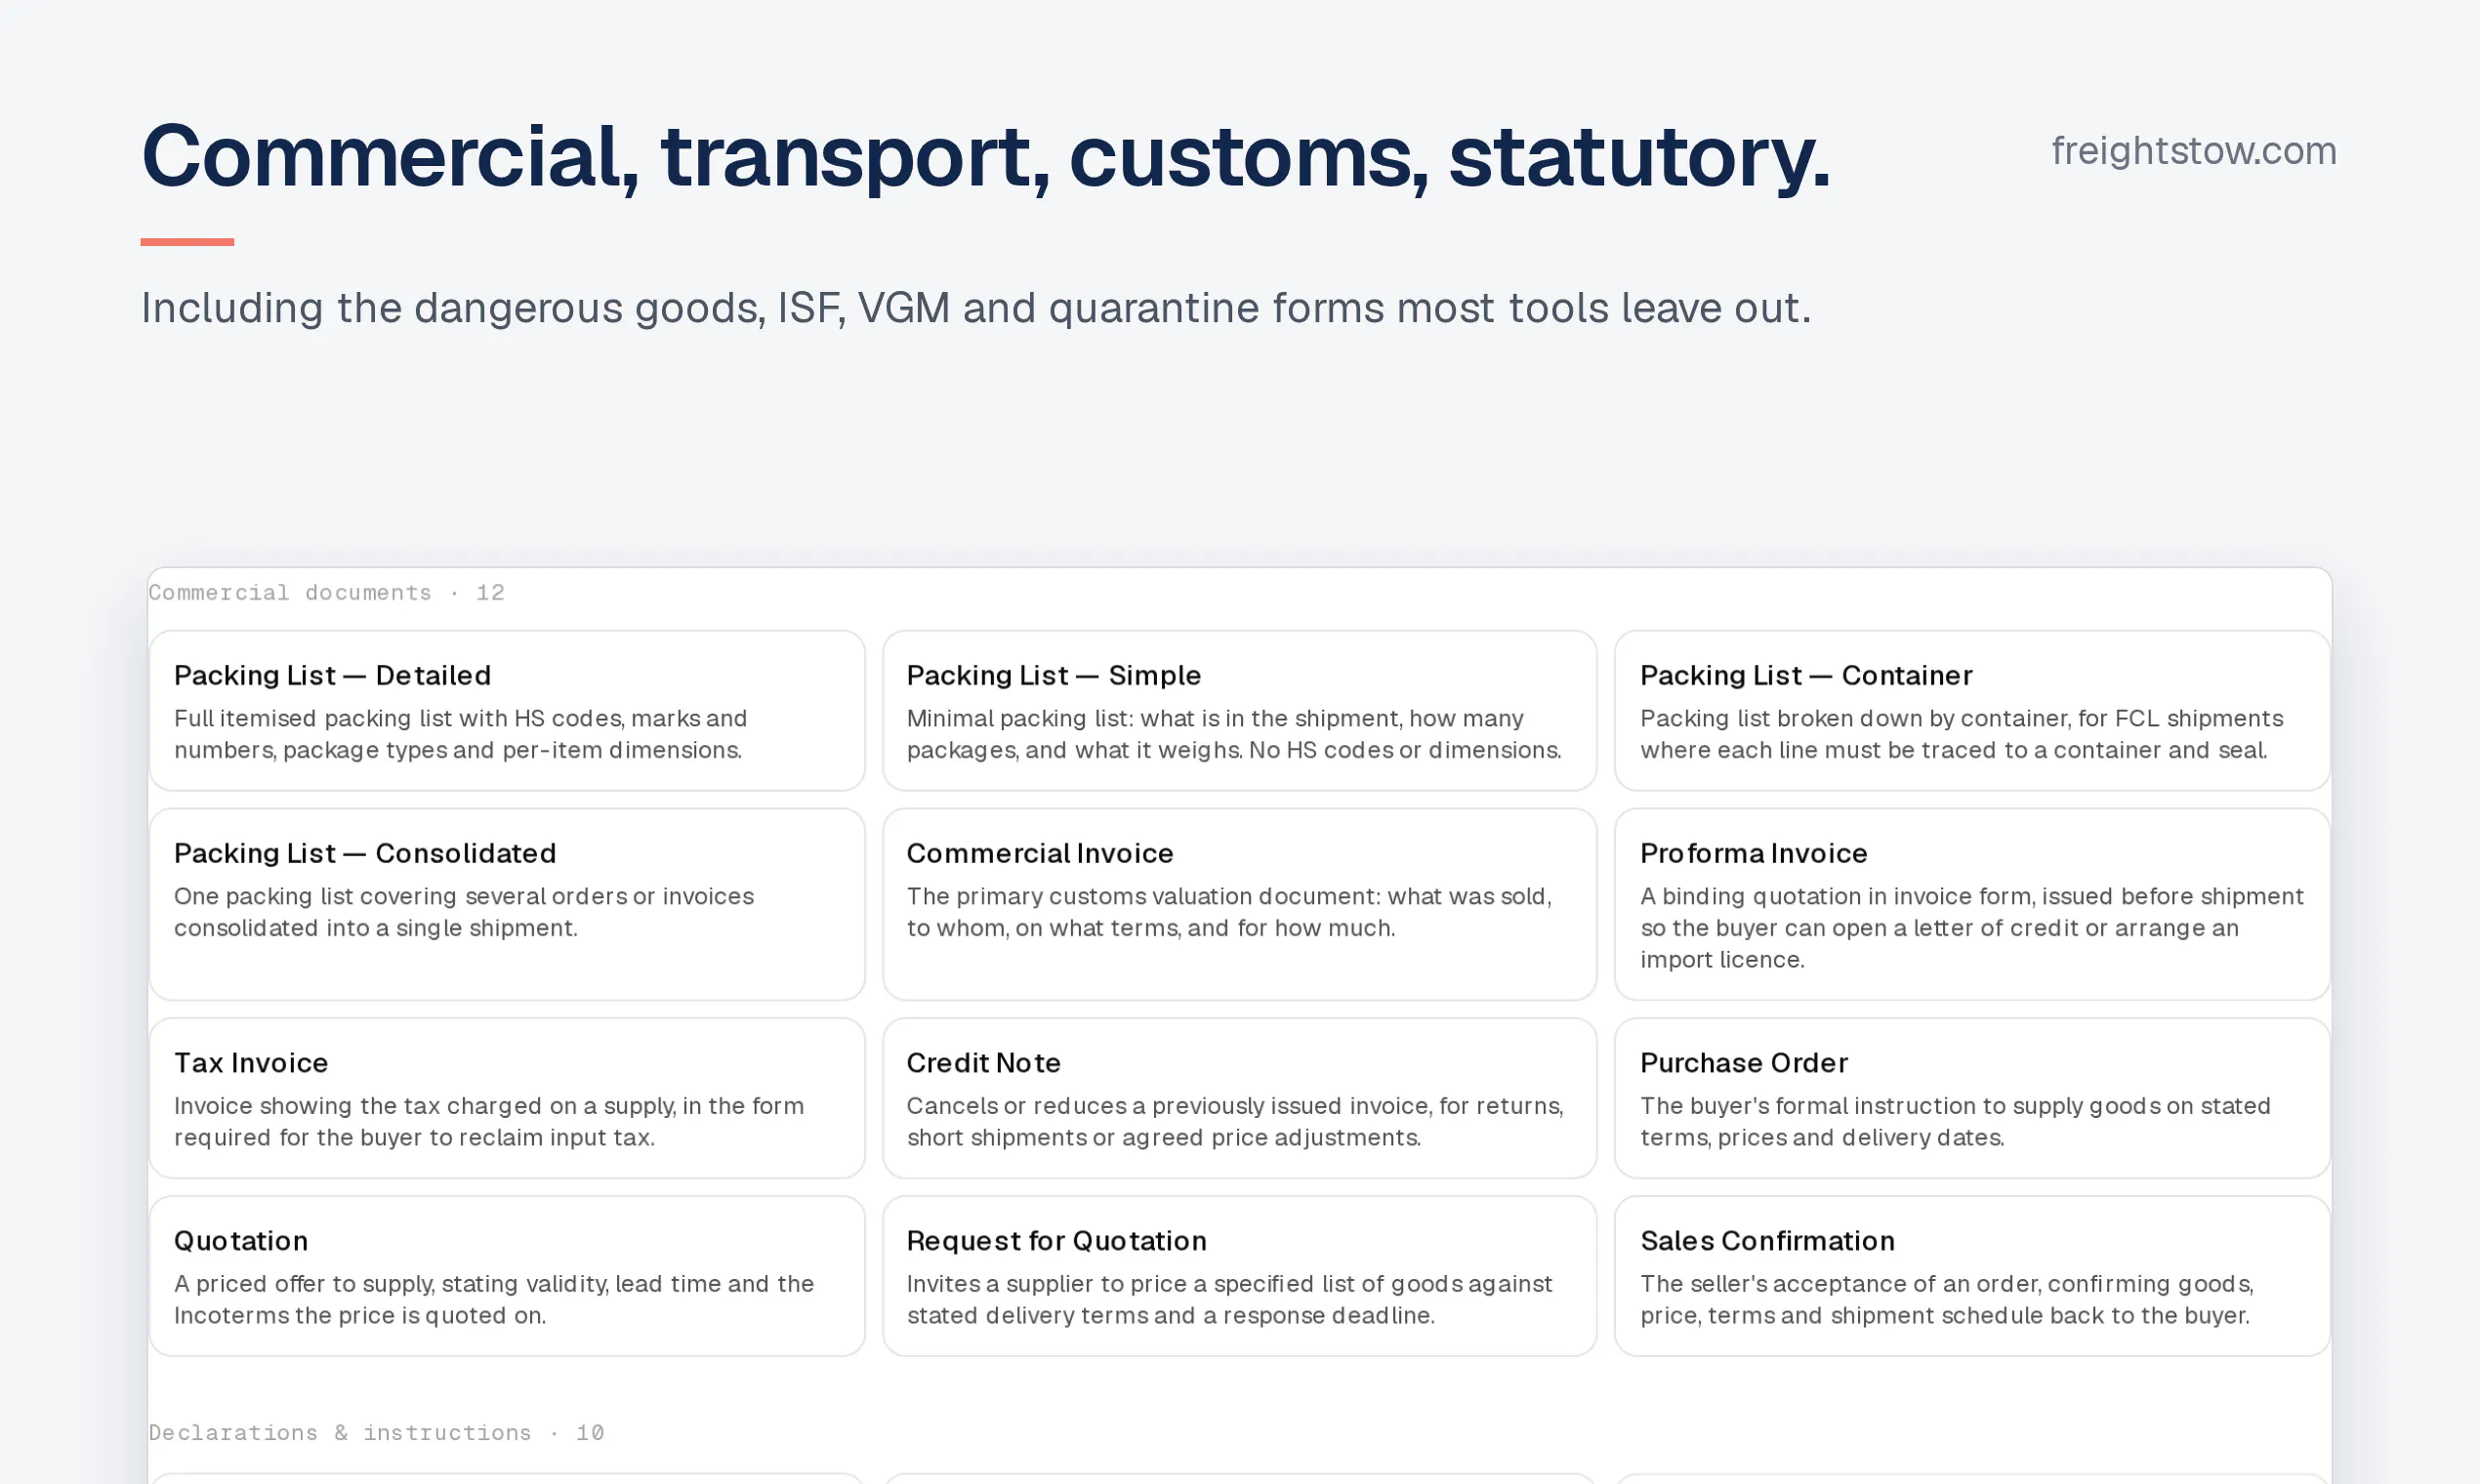This screenshot has height=1484, width=2480.
Task: Click the main heading about document types
Action: tap(985, 156)
